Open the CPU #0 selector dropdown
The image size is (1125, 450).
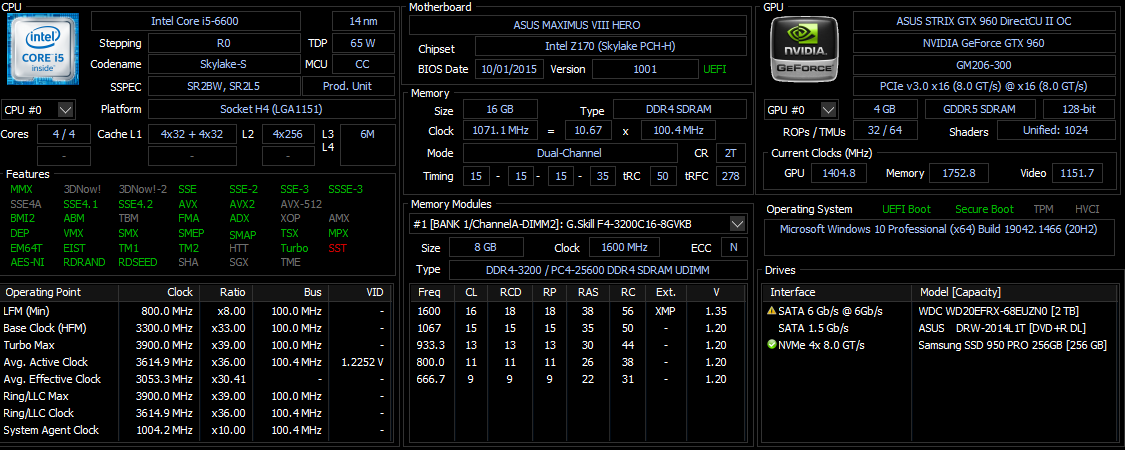pos(65,110)
